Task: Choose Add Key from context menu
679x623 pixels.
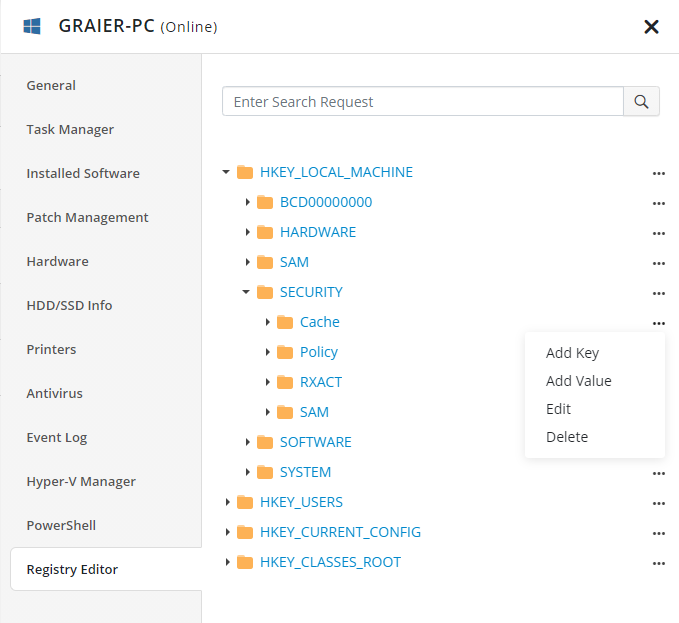Action: (x=572, y=353)
